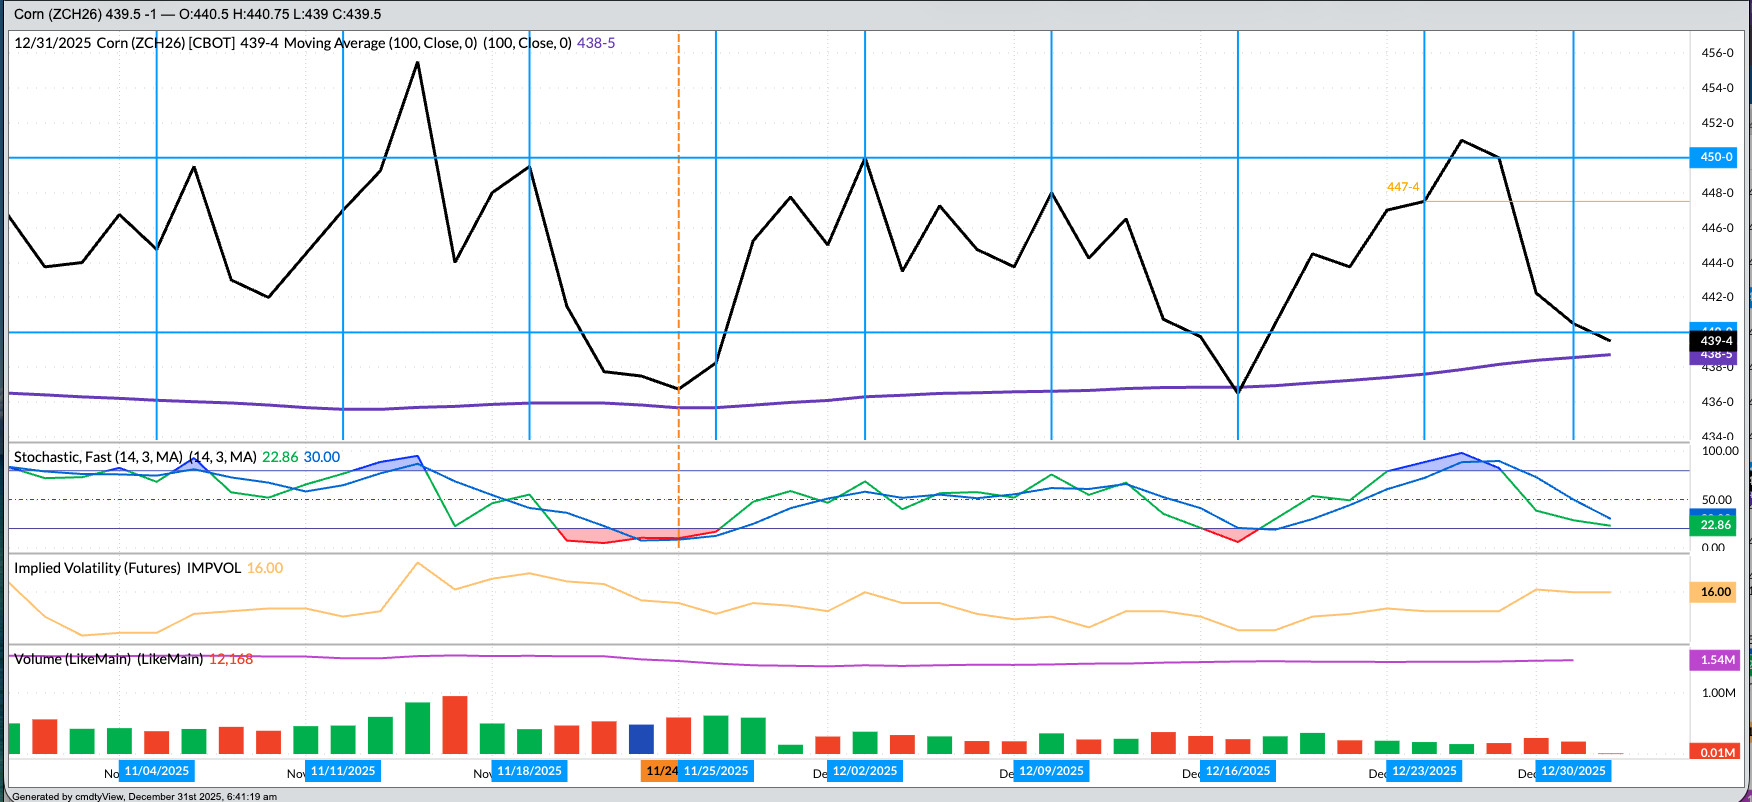Select the 100.00 stochastic axis label
Viewport: 1752px width, 802px height.
[1720, 451]
